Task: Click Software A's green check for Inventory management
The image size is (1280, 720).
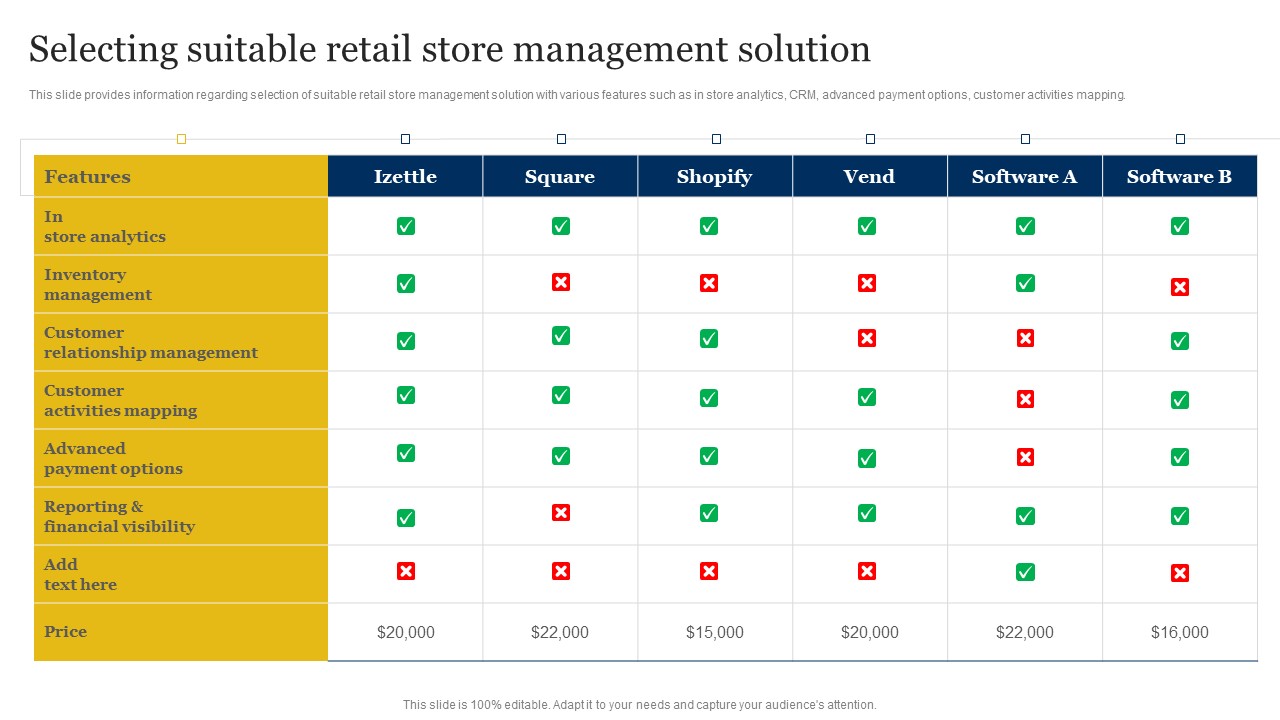Action: coord(1025,283)
